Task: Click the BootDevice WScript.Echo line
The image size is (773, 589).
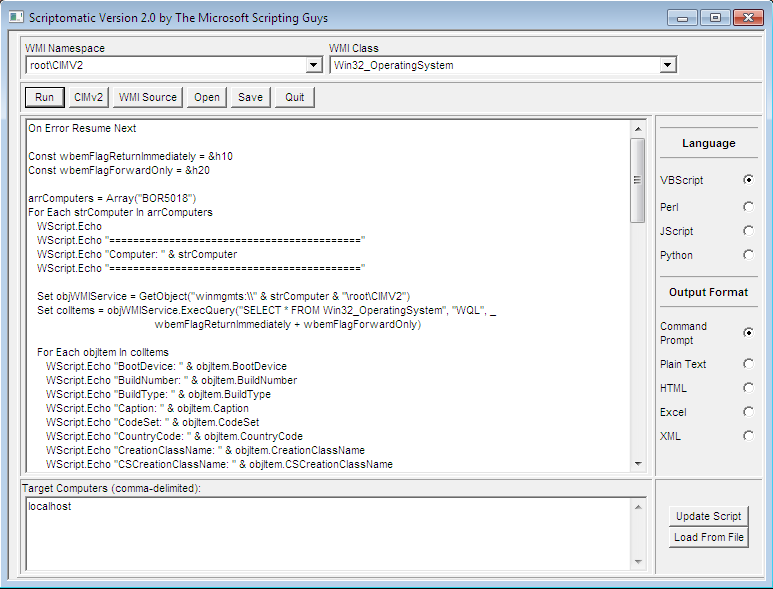Action: 166,366
